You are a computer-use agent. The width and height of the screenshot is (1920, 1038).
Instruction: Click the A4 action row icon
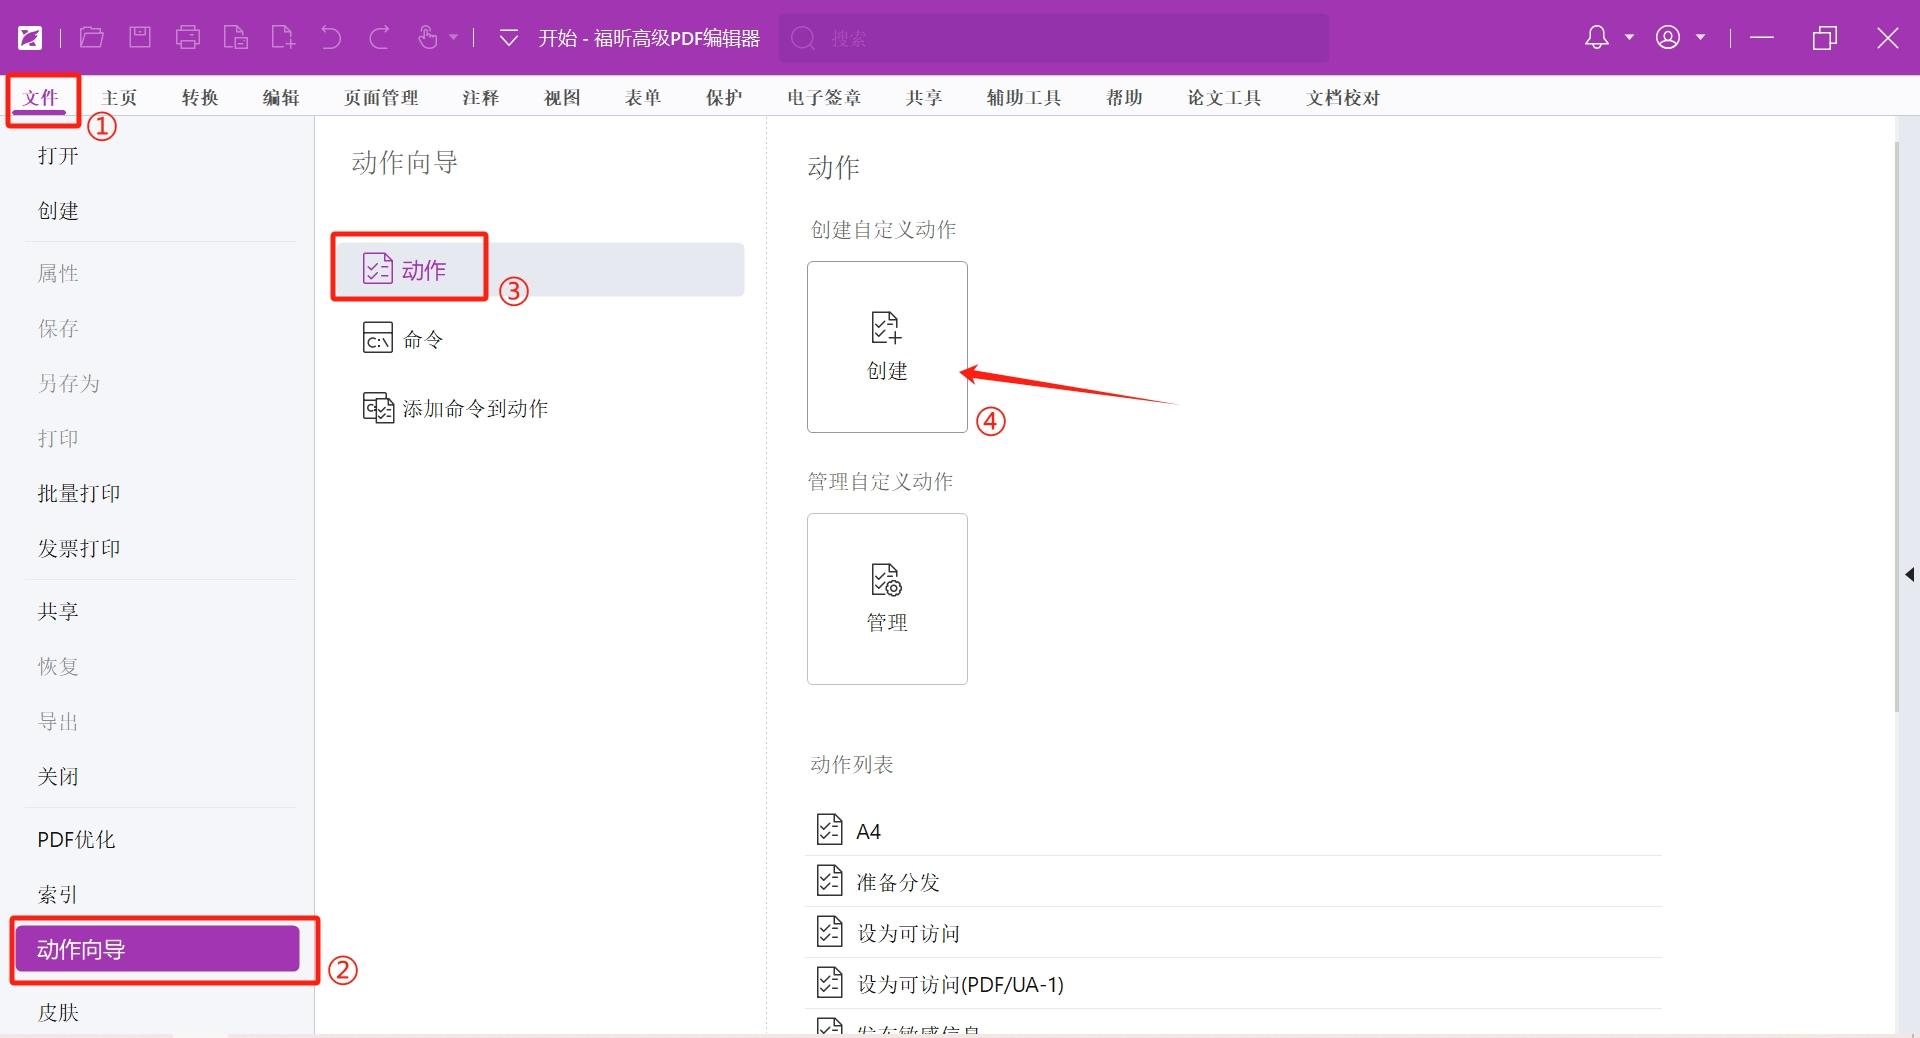(x=829, y=829)
